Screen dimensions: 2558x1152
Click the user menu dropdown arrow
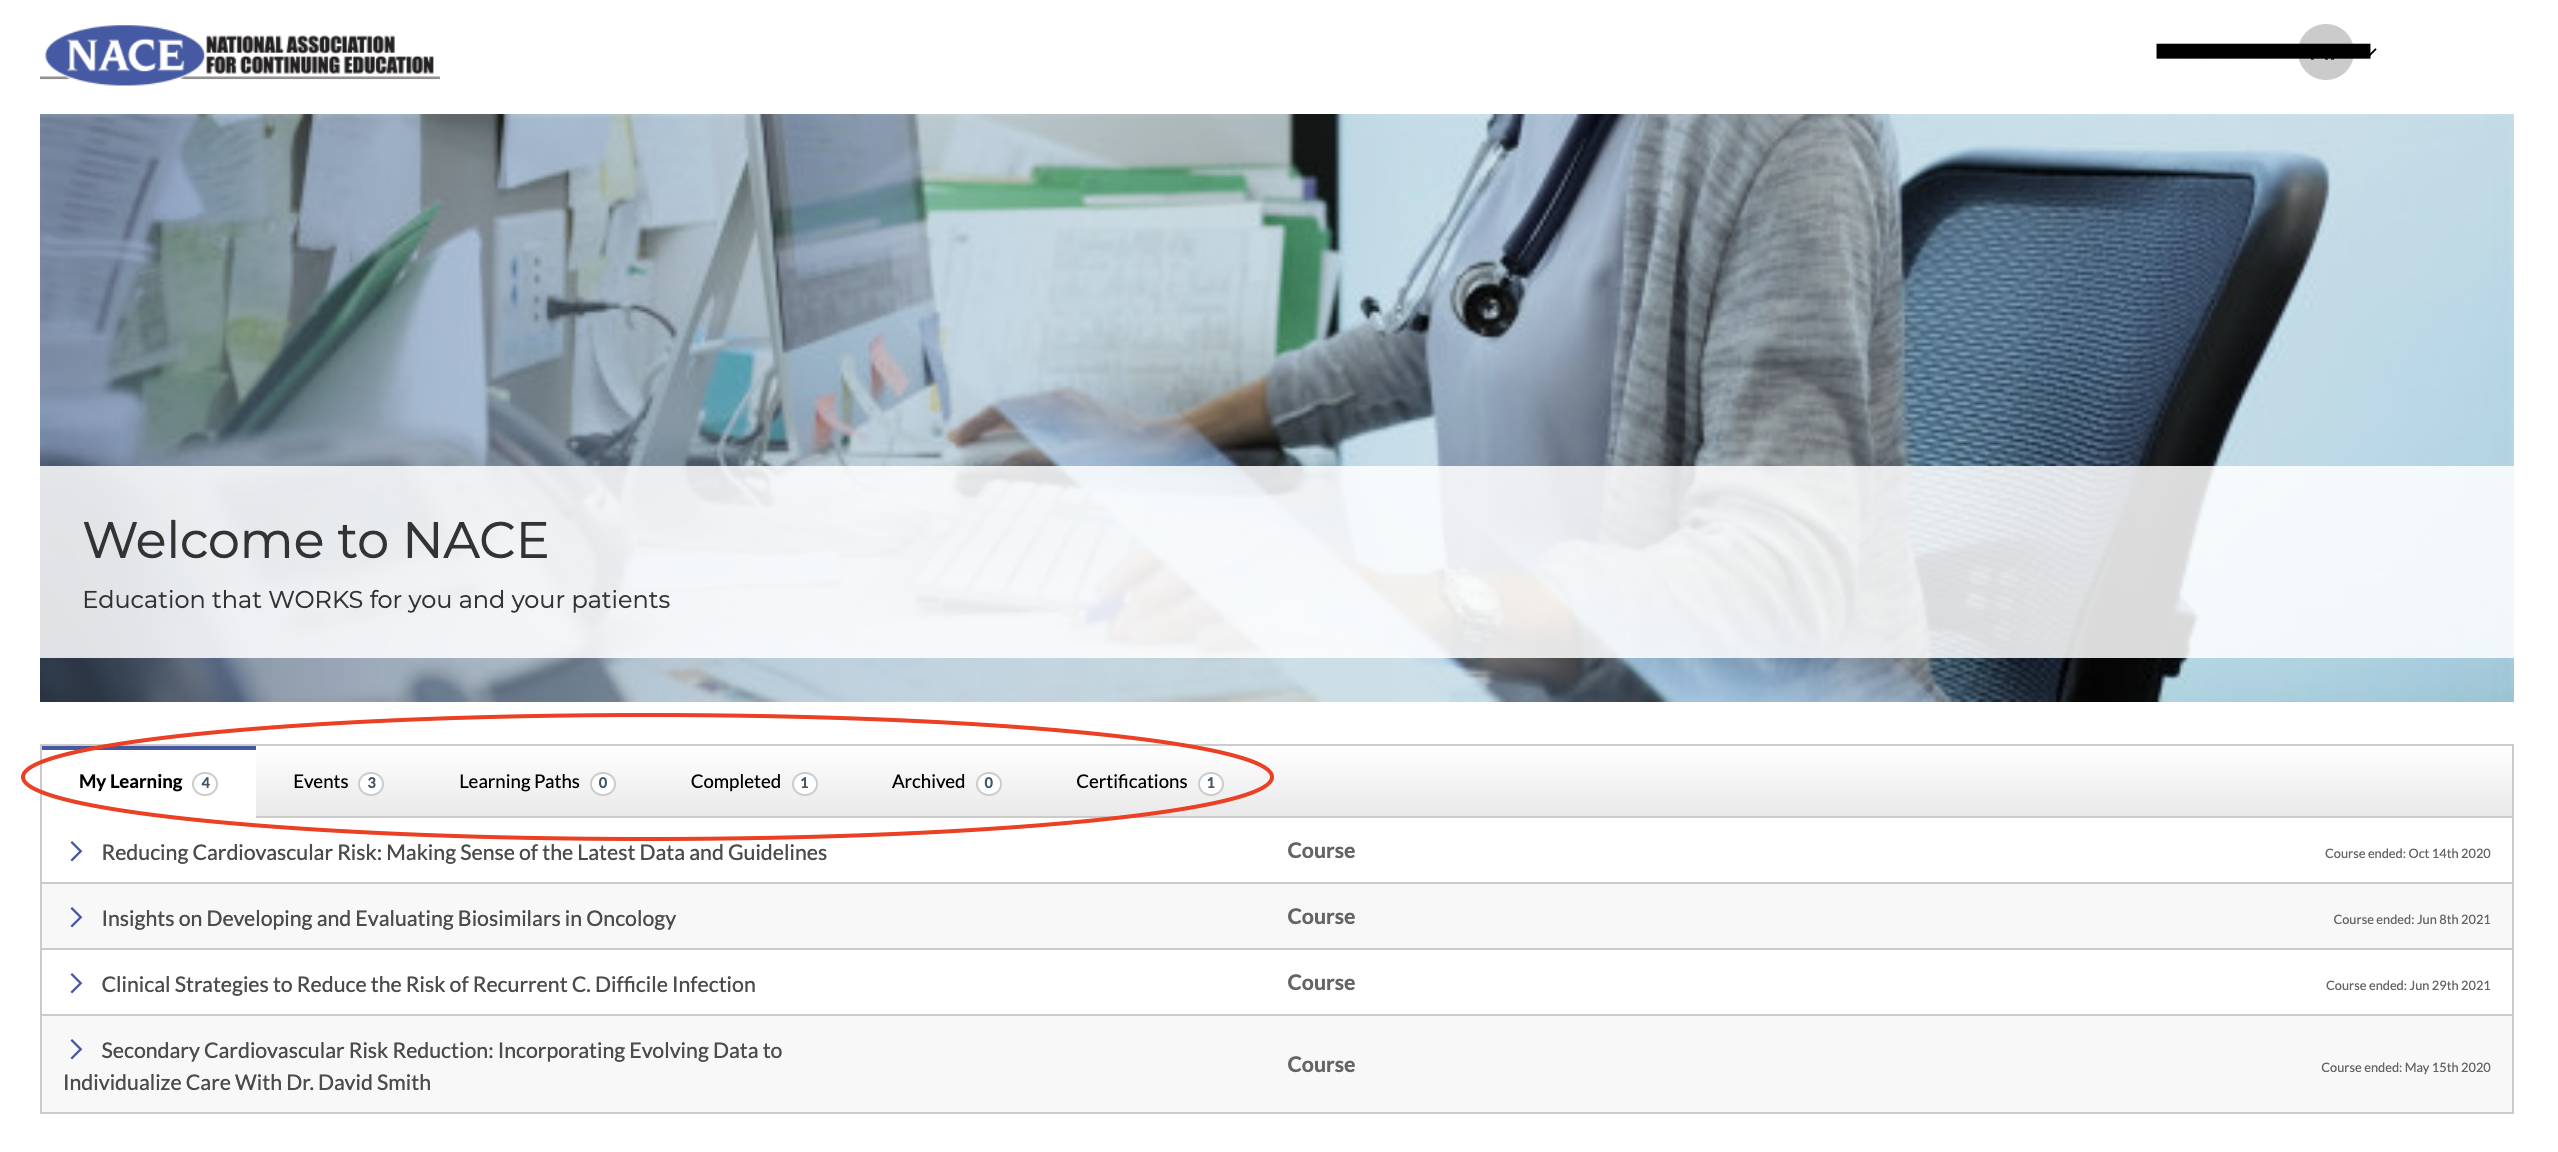2372,52
